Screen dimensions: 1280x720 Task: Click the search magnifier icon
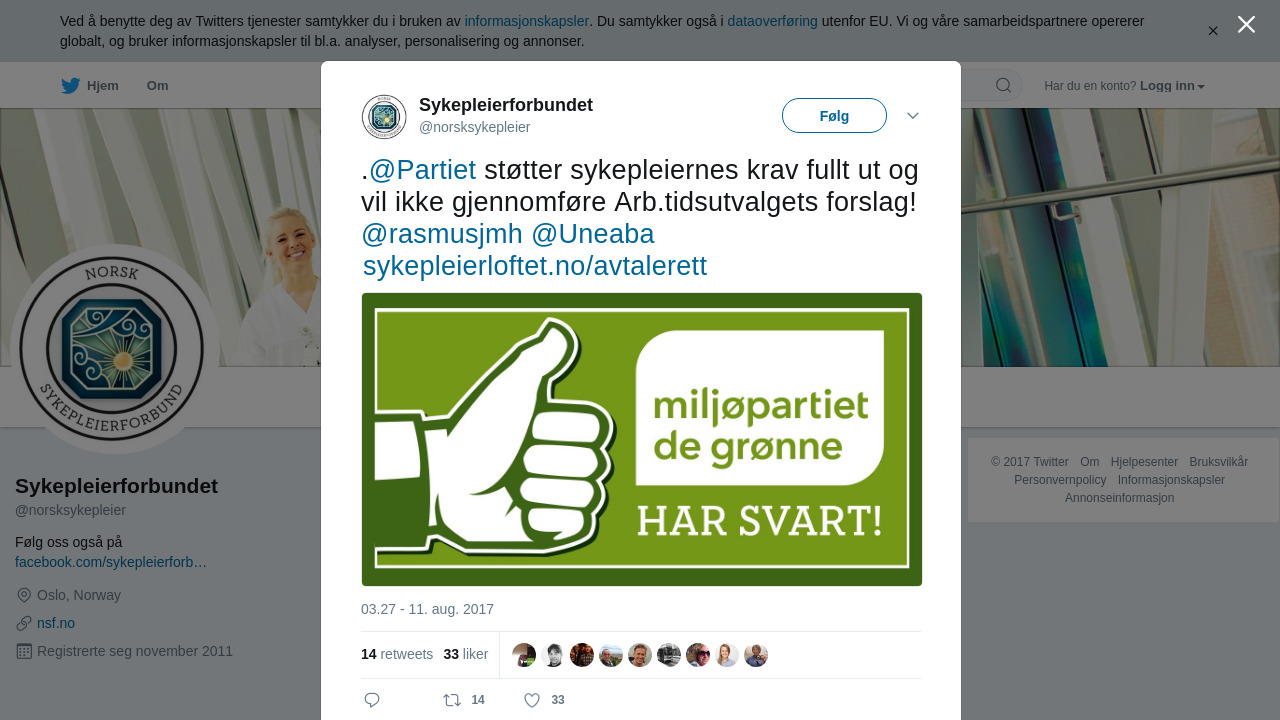[x=1003, y=85]
